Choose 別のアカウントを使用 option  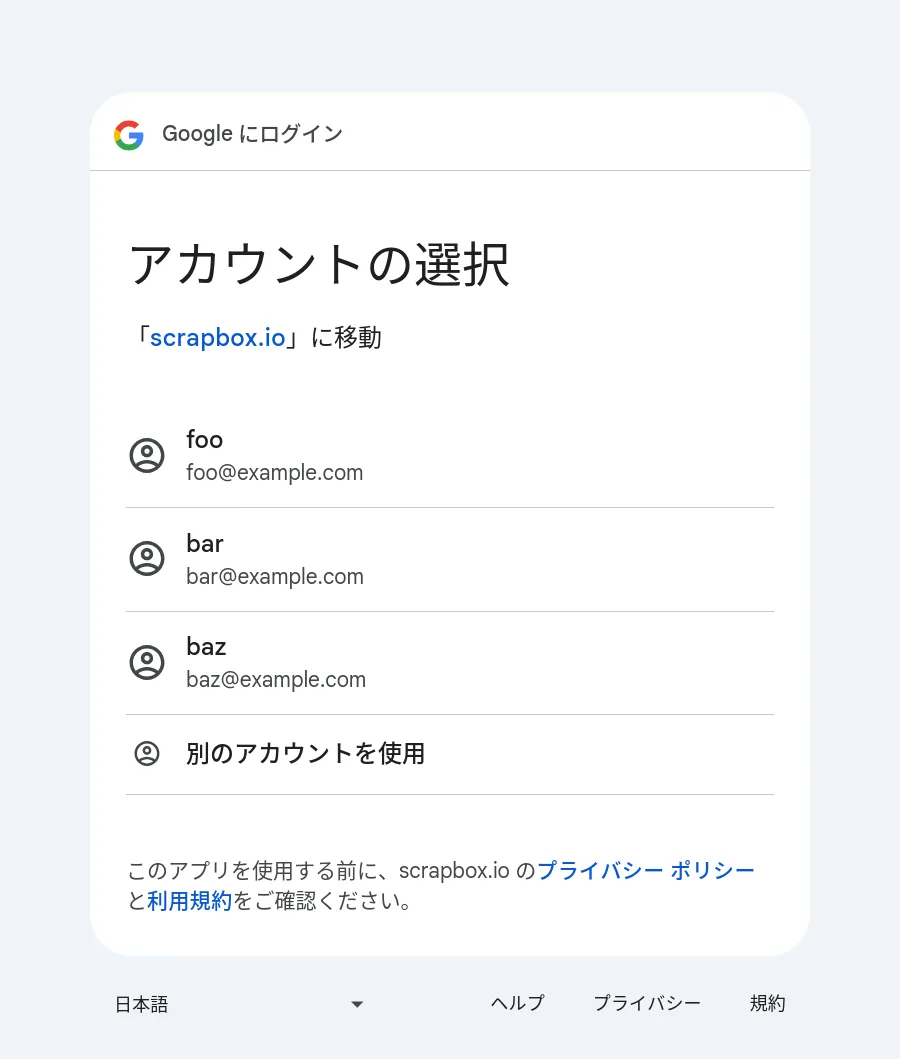305,753
